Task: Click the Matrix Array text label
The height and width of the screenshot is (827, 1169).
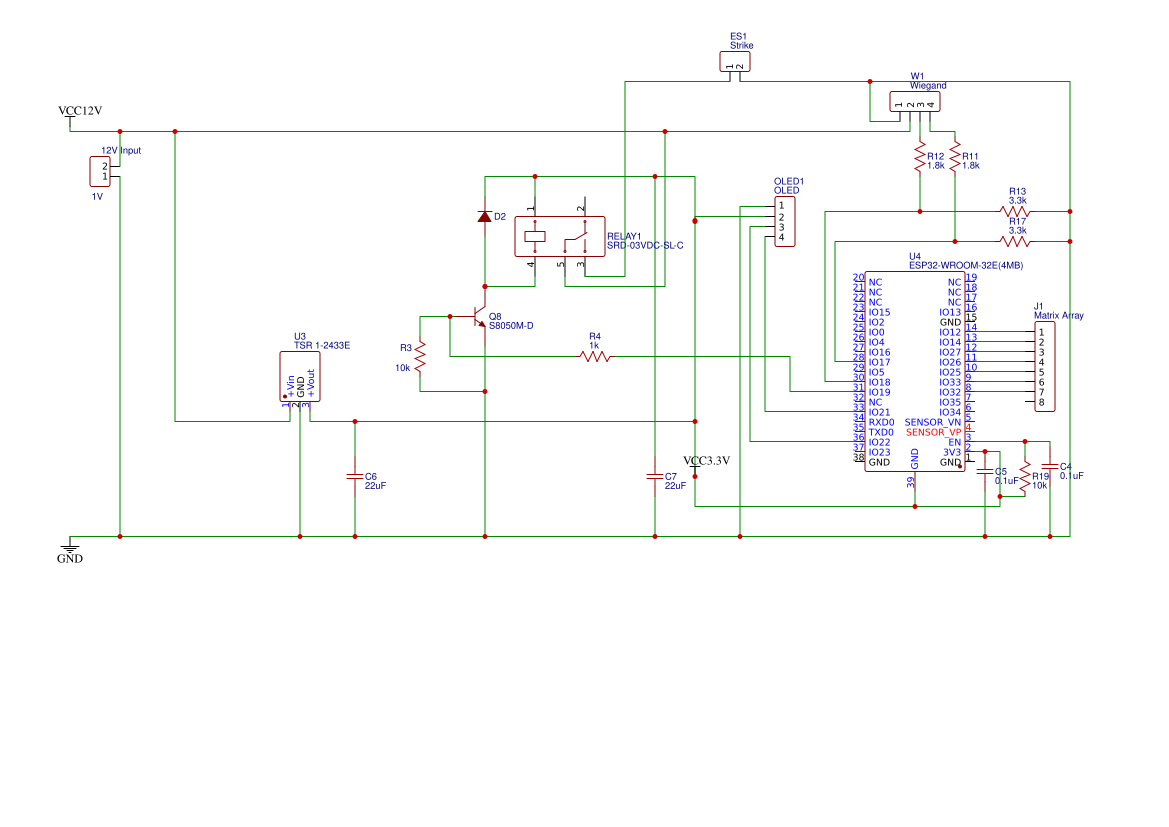Action: [x=1059, y=315]
